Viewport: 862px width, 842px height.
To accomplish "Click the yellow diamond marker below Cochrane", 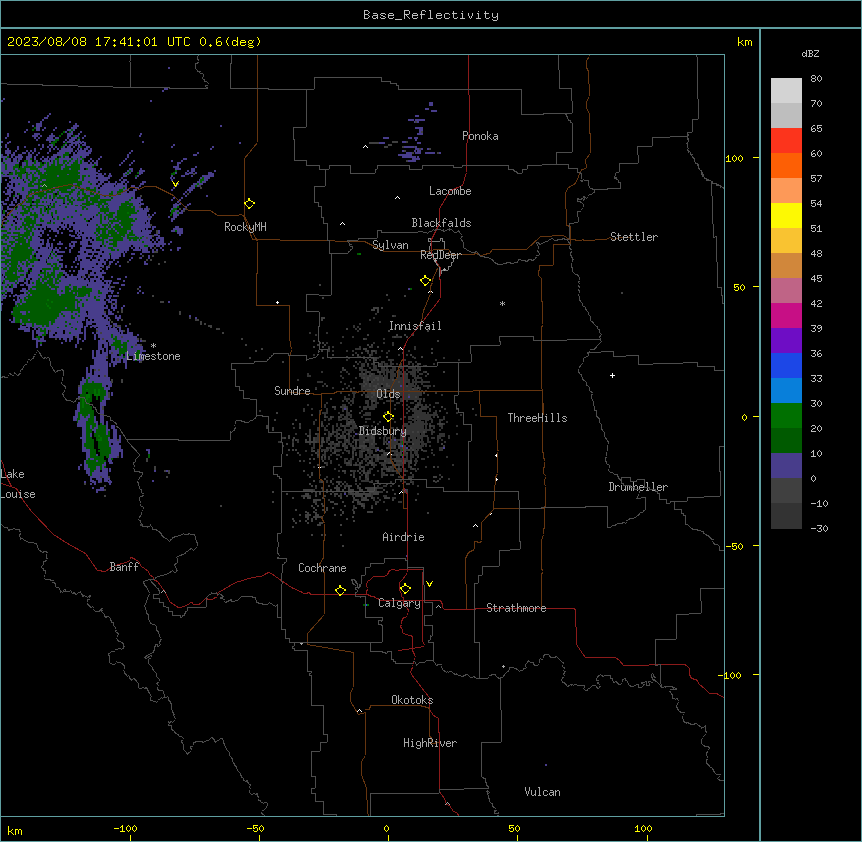I will [340, 590].
